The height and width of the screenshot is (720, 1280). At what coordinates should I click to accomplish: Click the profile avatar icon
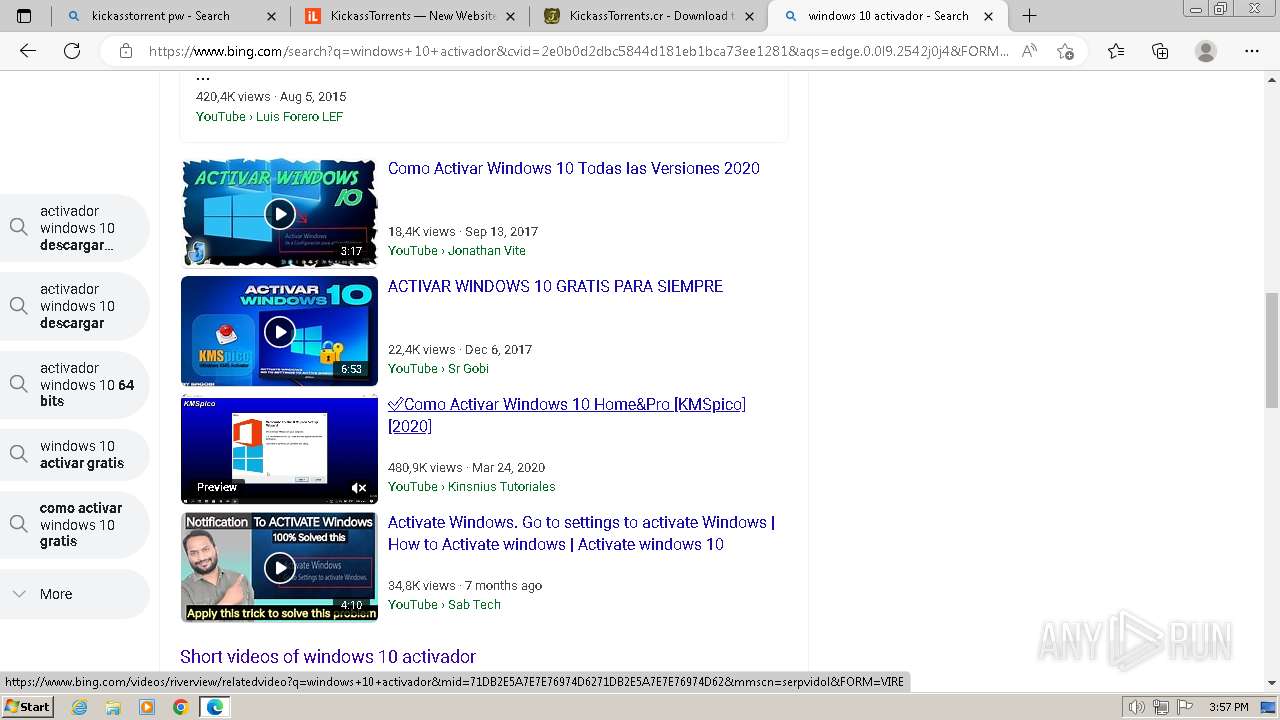pyautogui.click(x=1206, y=51)
